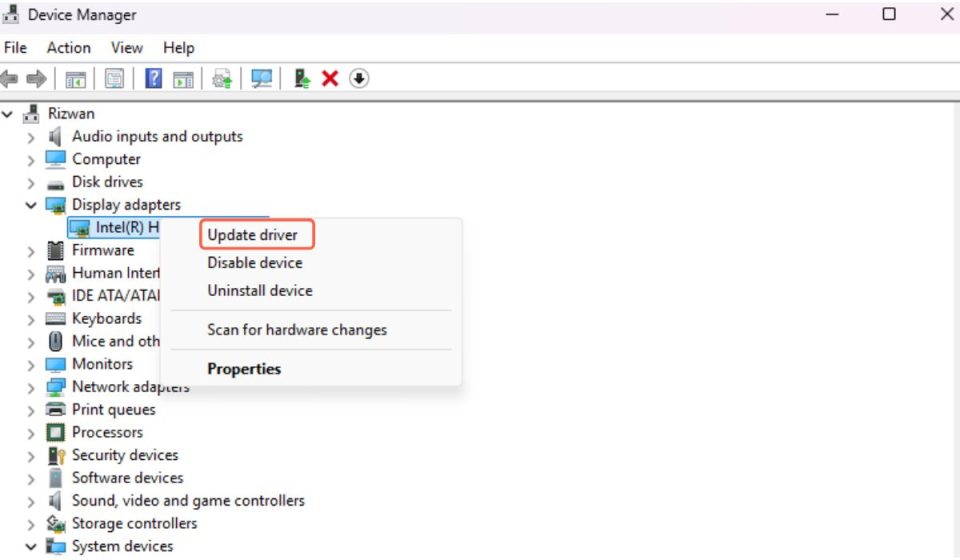This screenshot has width=960, height=560.
Task: Click the circled down-arrow toolbar icon
Action: click(359, 78)
